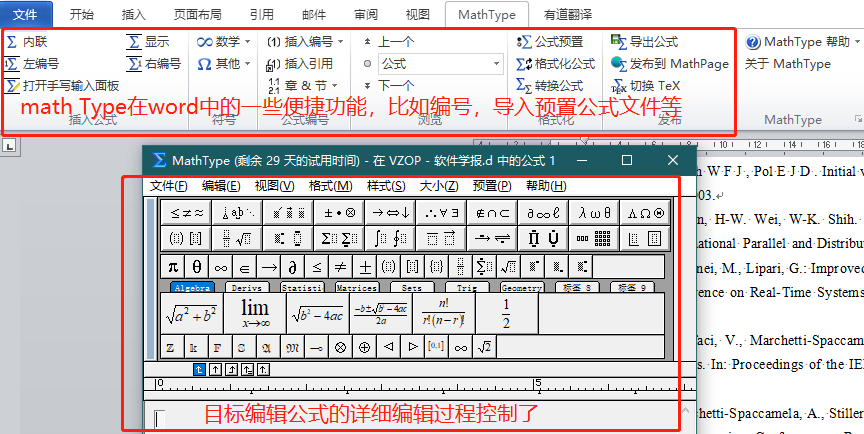
Task: Insert ⊗ symbol from bottom bar
Action: tap(341, 348)
